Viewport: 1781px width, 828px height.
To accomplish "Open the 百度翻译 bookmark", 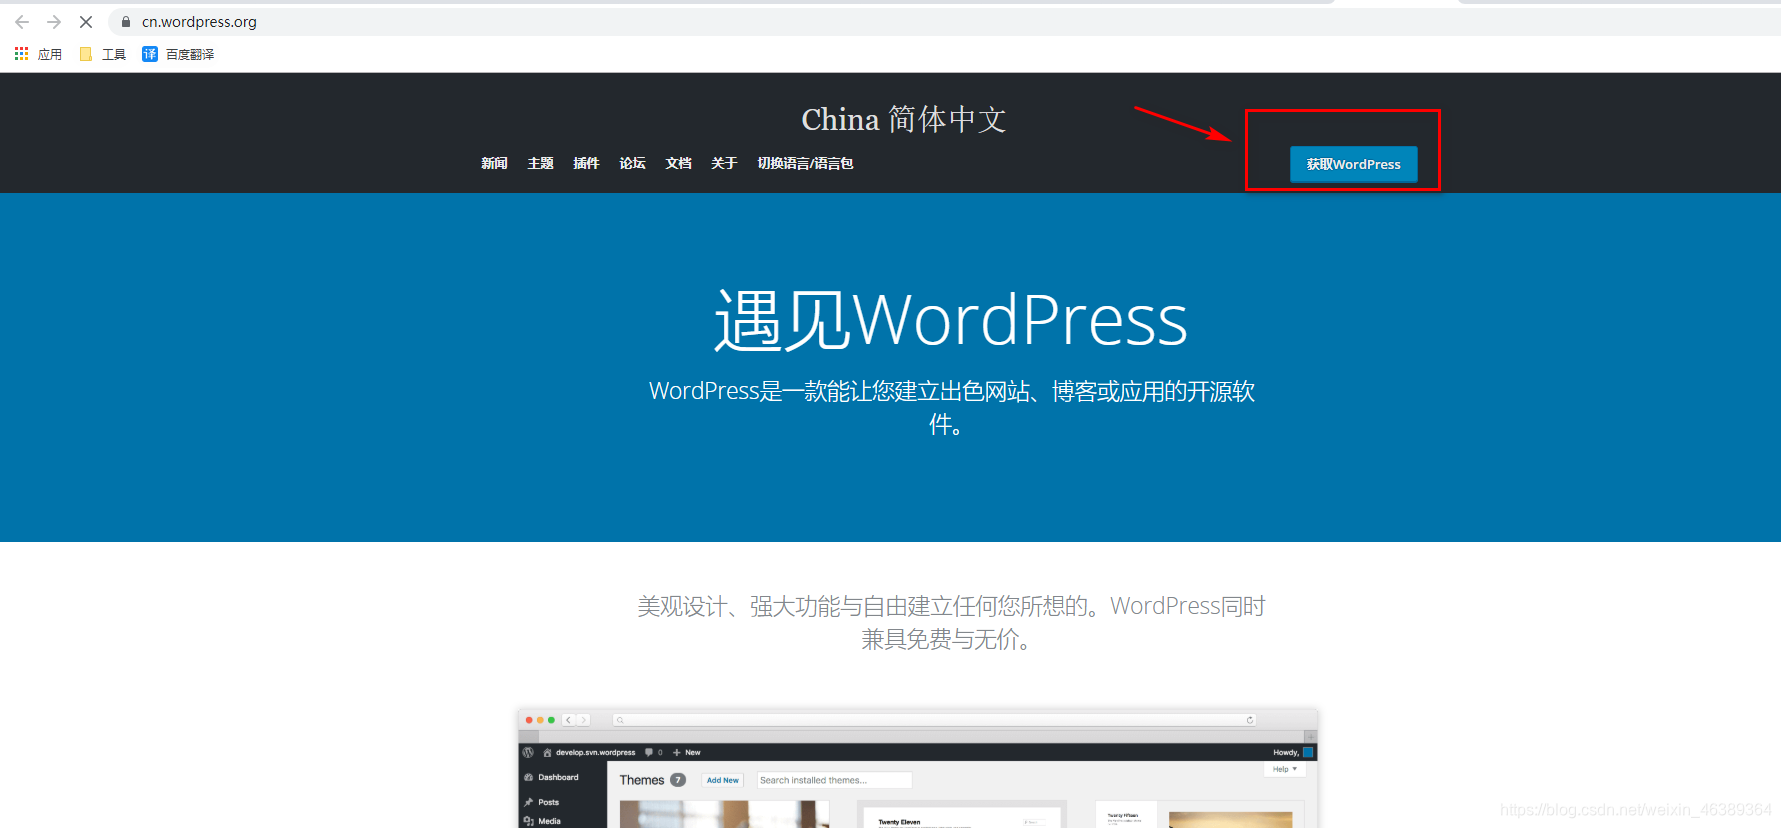I will [x=178, y=54].
